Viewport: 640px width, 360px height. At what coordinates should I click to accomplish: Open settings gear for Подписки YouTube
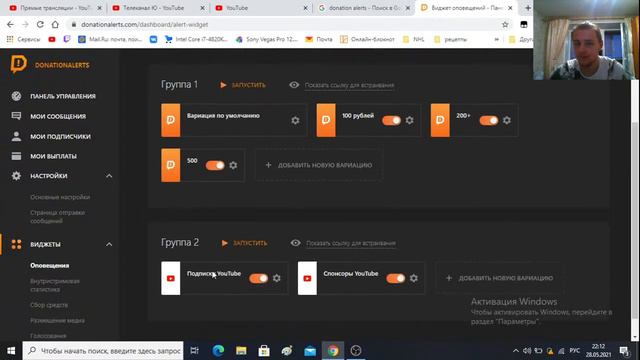coord(276,278)
